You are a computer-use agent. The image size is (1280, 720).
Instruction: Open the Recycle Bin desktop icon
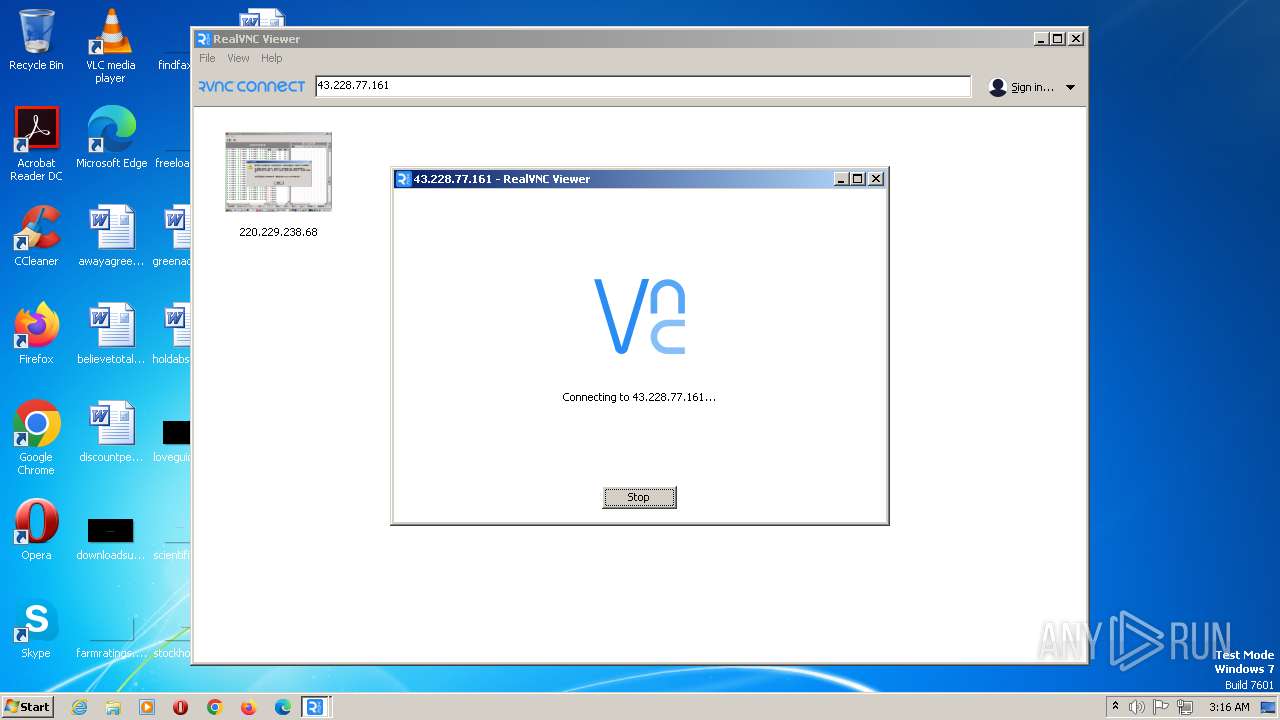[36, 40]
